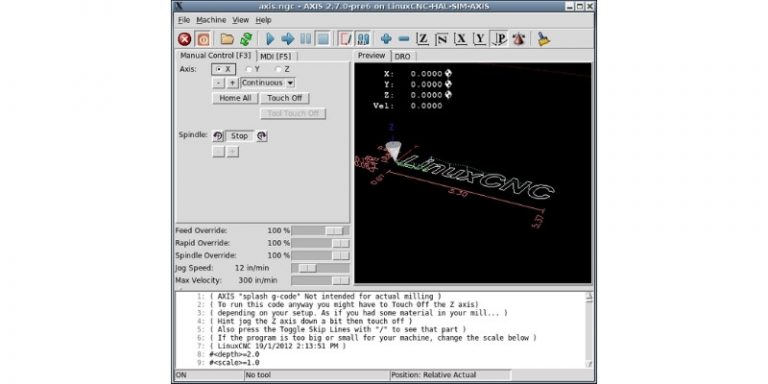Open the Machine menu
The width and height of the screenshot is (768, 384).
click(x=211, y=20)
